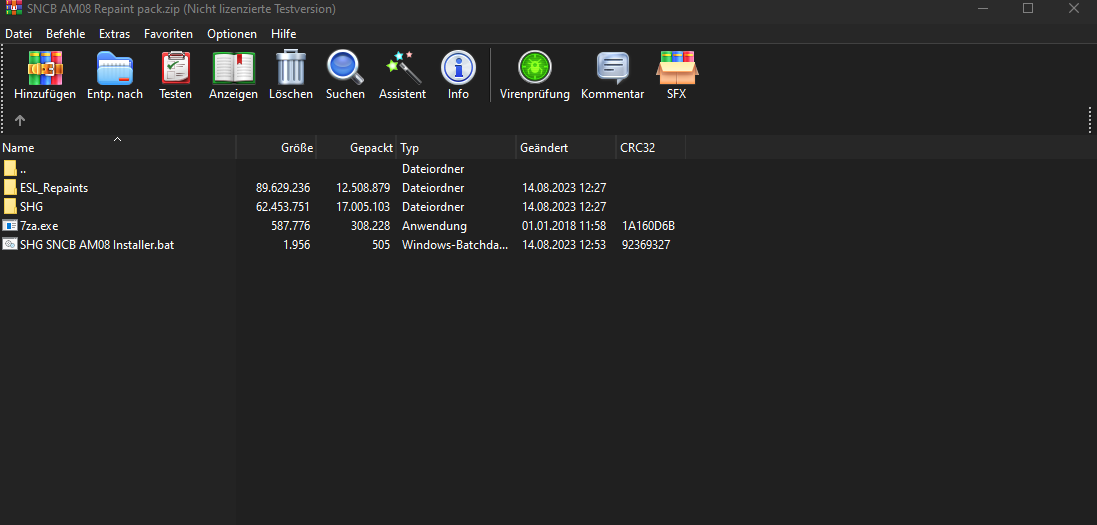Sort by the Gepackt column header
The width and height of the screenshot is (1097, 525).
[x=356, y=148]
